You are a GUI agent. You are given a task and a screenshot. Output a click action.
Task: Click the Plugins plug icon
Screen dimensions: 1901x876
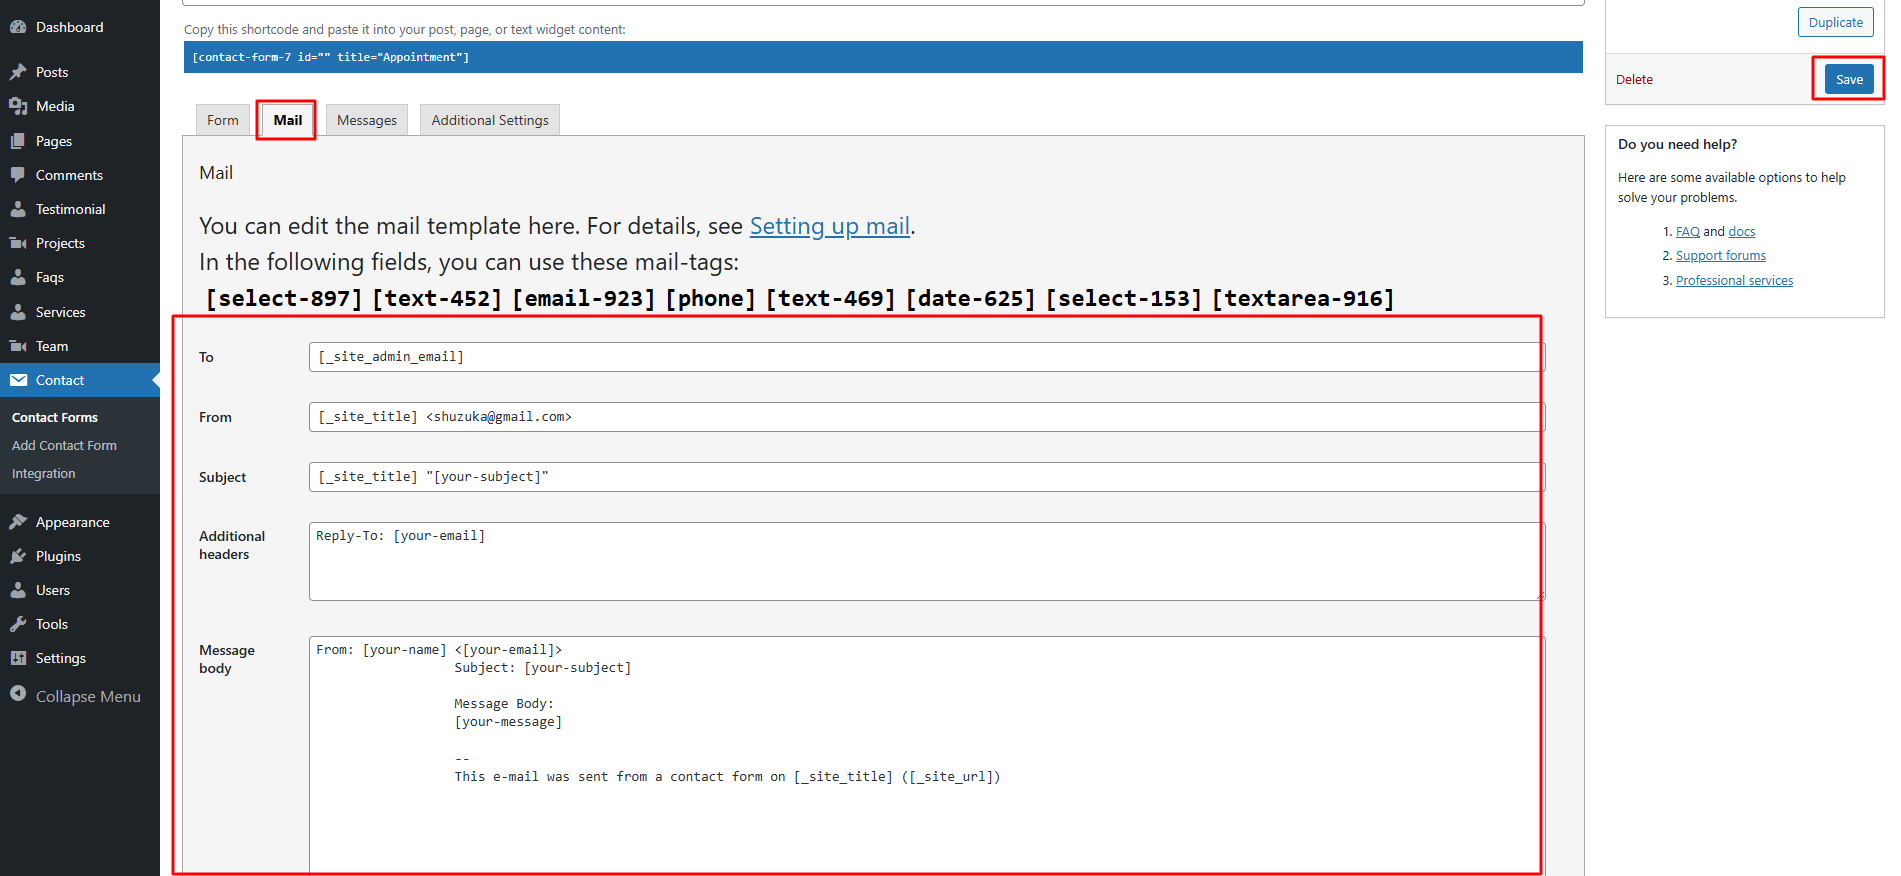tap(18, 556)
